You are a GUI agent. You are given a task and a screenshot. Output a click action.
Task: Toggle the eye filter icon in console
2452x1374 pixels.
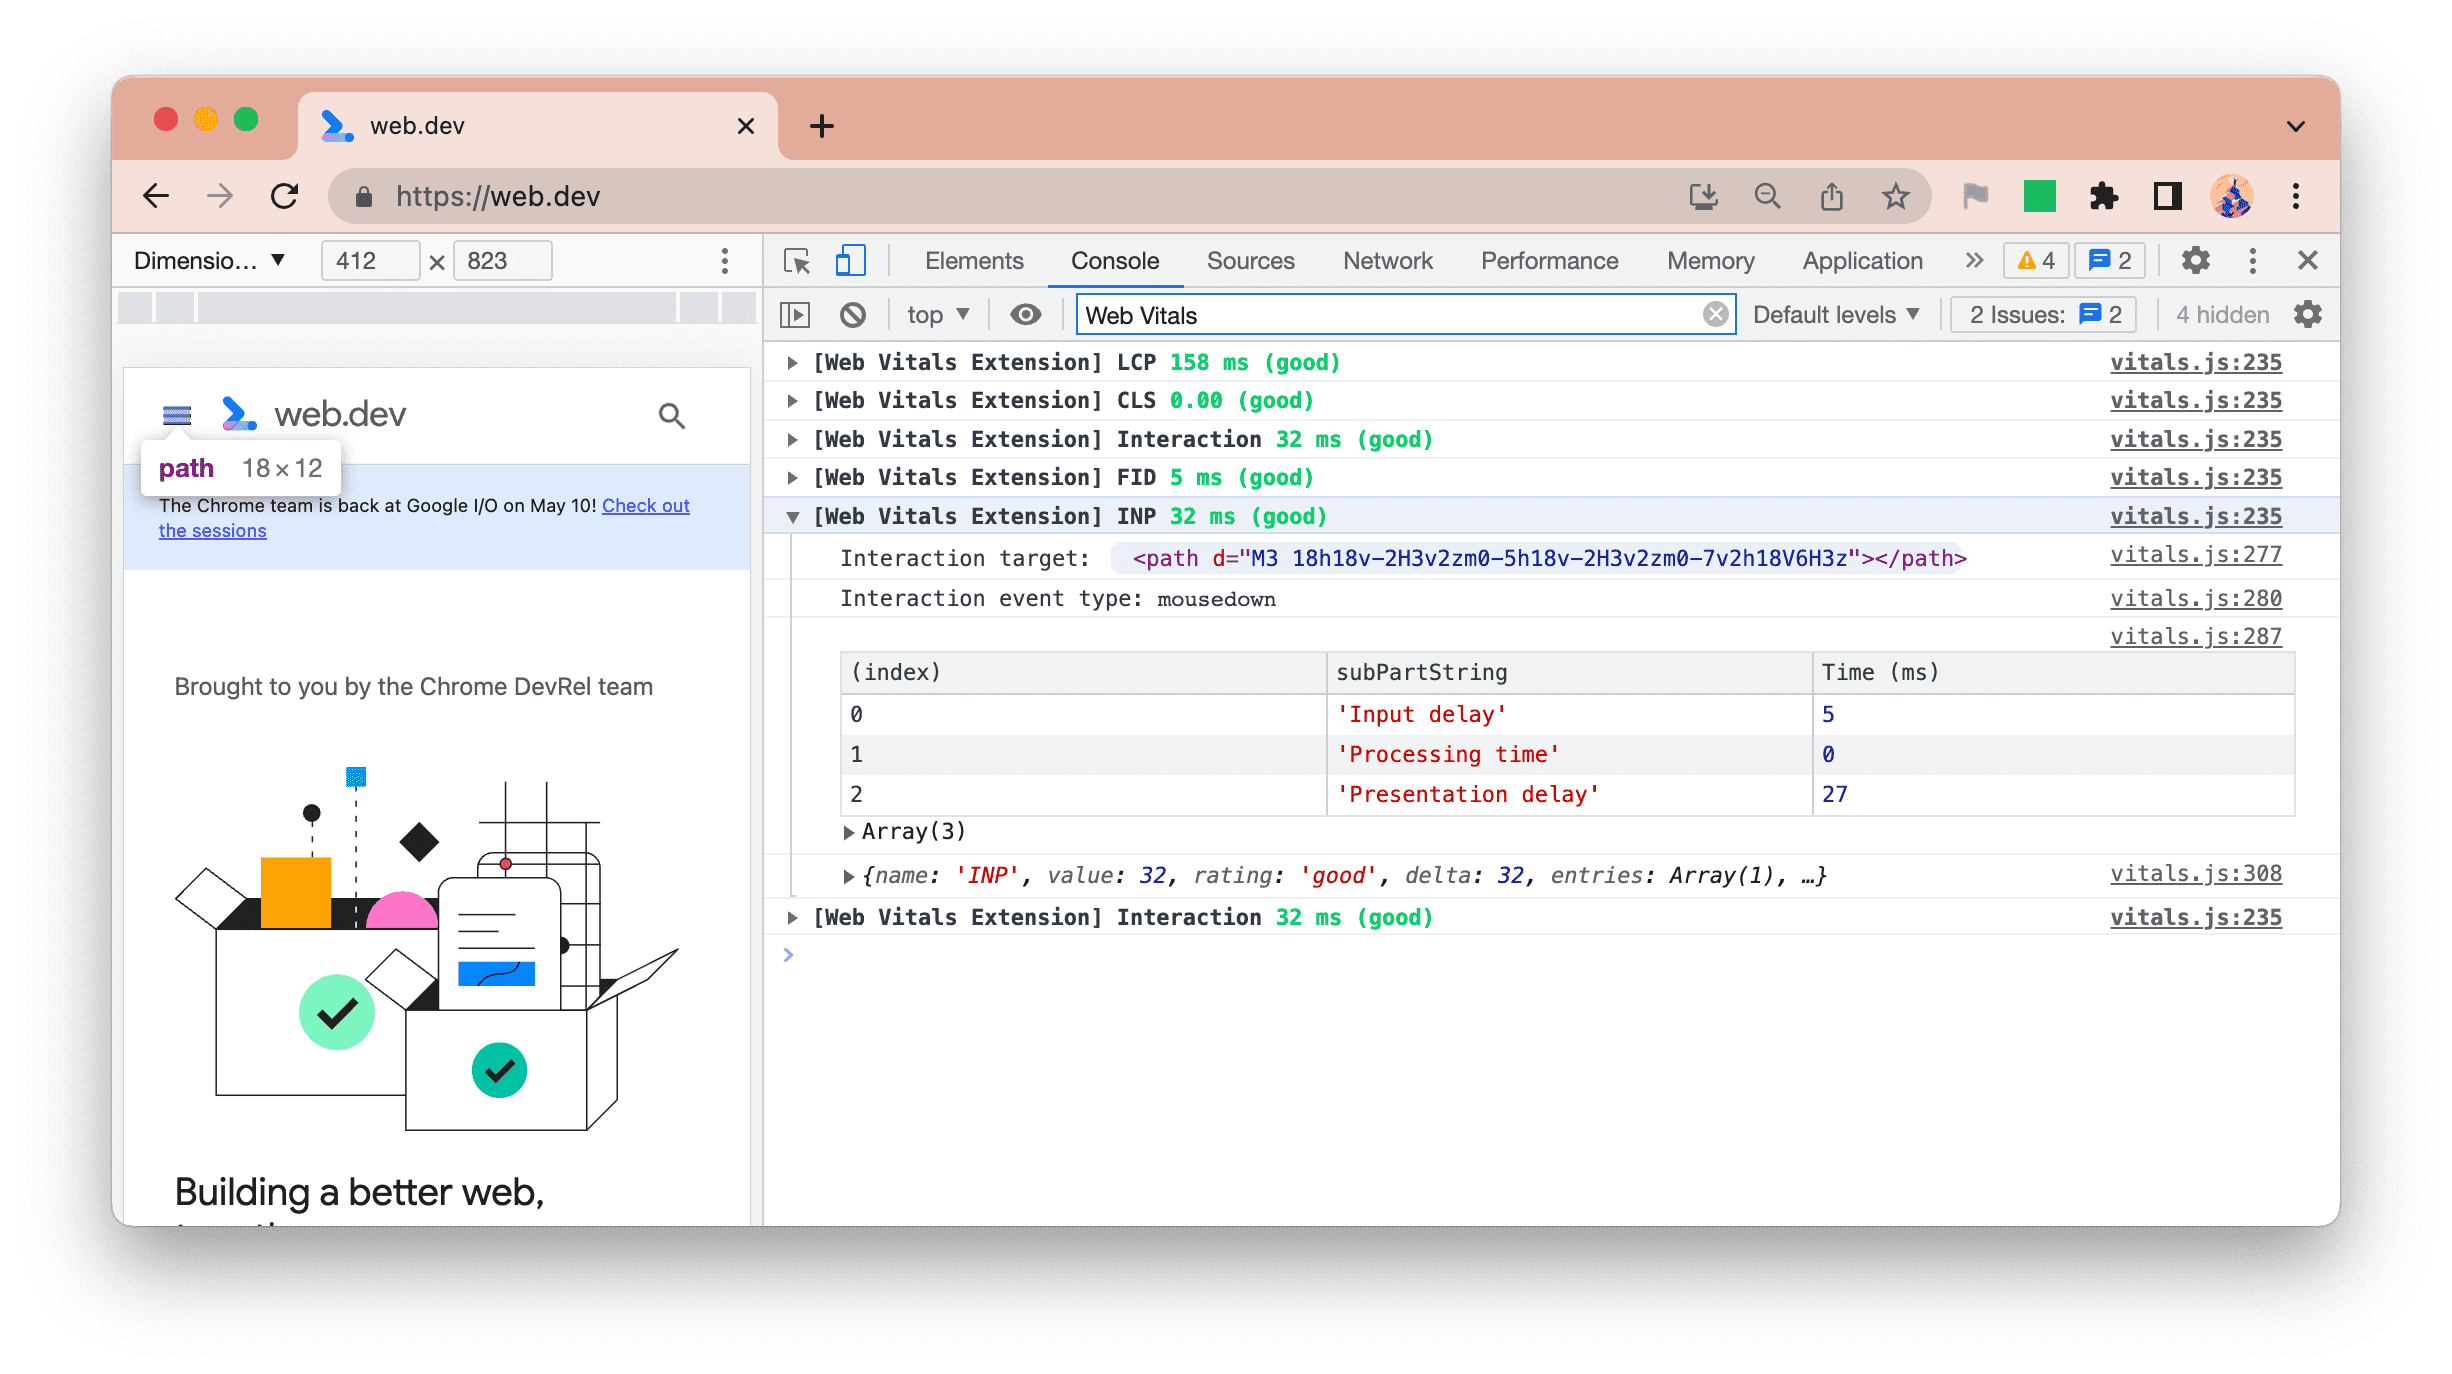click(1024, 315)
